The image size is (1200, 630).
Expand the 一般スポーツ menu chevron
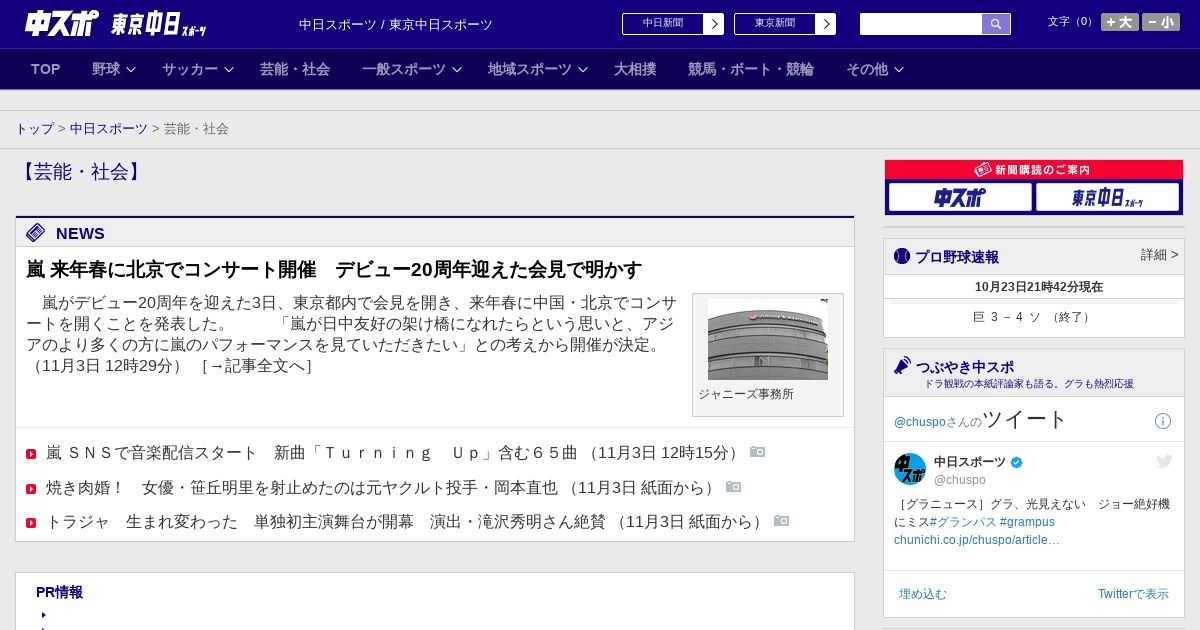pos(457,70)
